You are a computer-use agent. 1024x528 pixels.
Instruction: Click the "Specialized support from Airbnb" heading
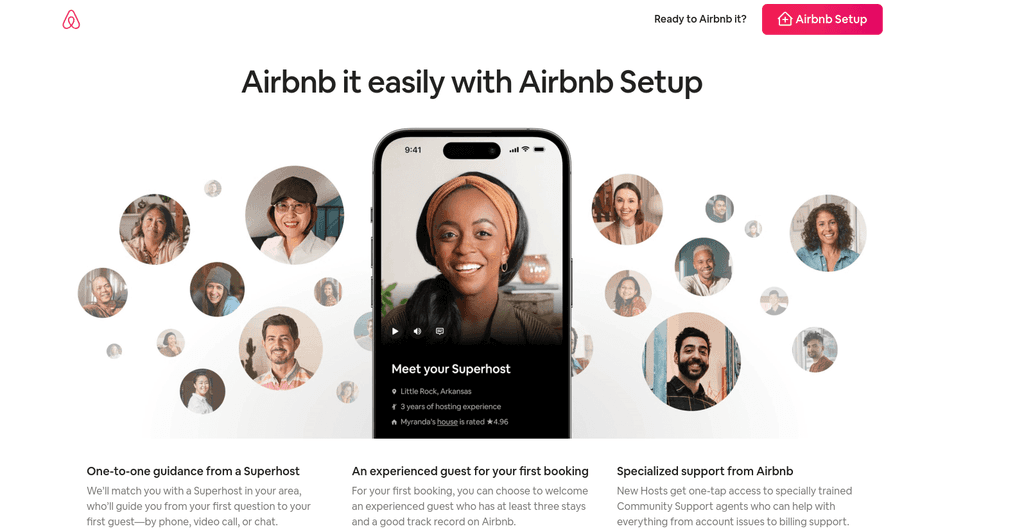705,471
